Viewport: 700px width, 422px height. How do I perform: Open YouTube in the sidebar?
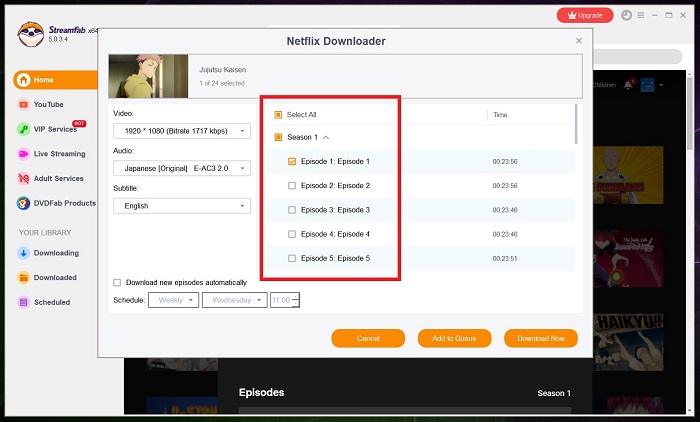pos(48,104)
